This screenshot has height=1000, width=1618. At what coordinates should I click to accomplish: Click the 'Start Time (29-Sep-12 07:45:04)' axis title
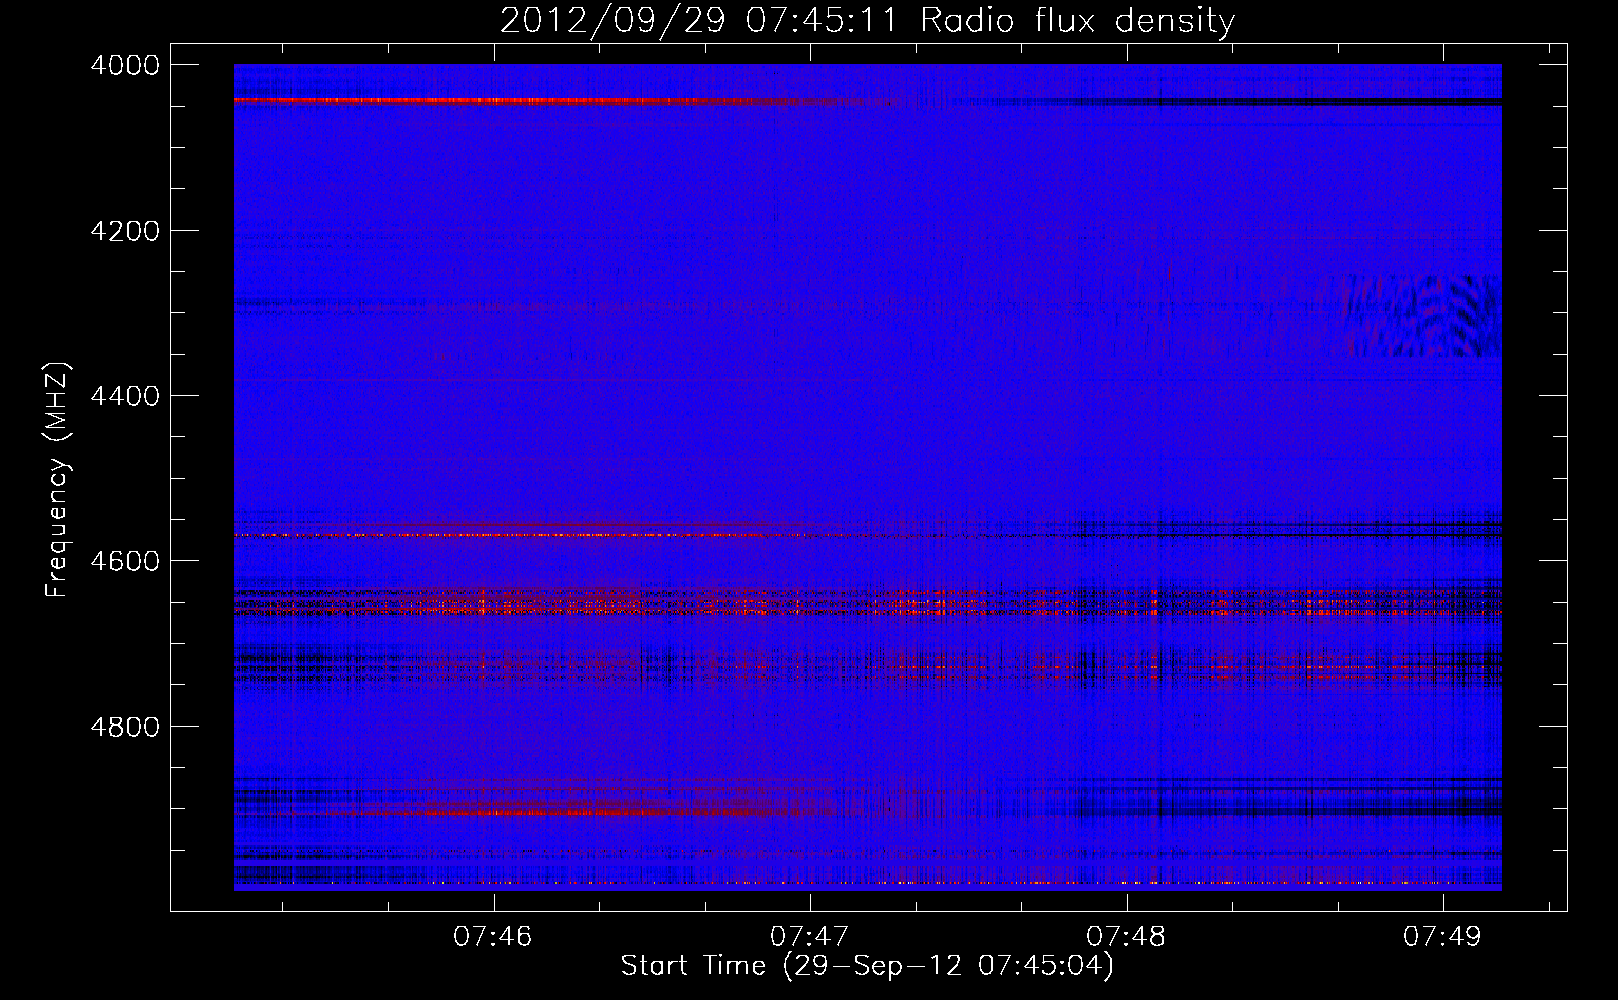867,966
